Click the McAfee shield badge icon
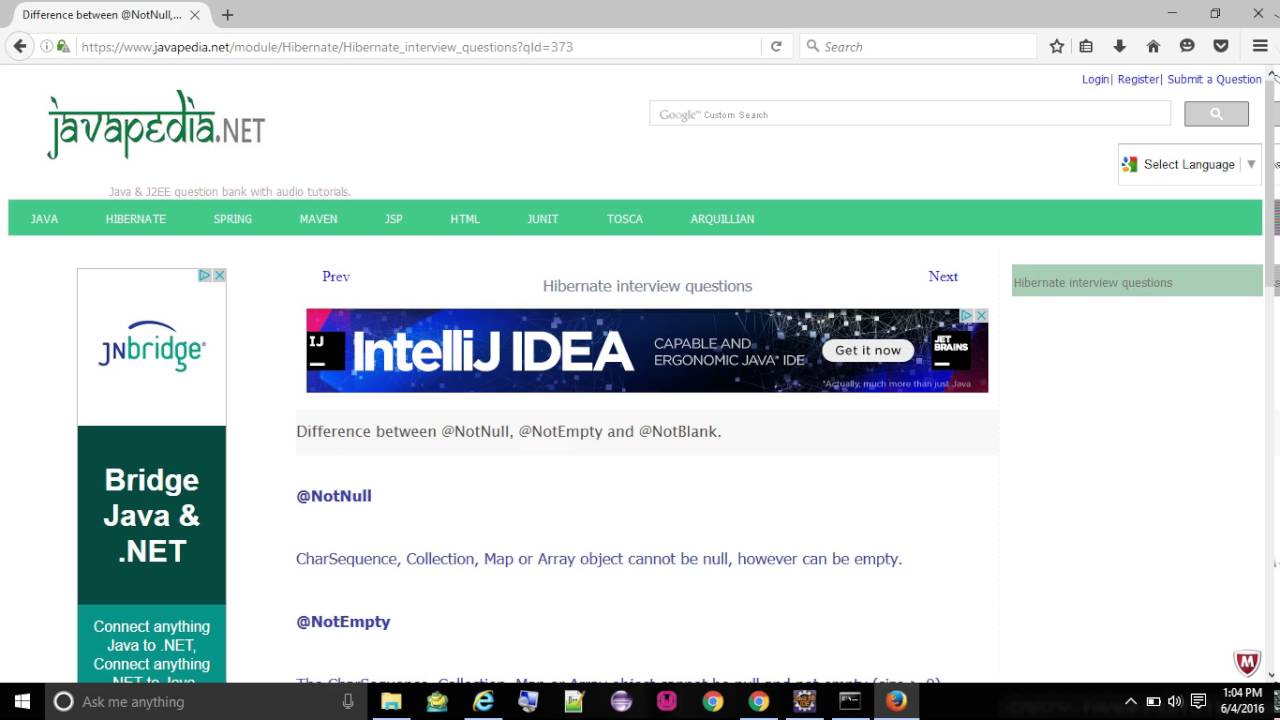This screenshot has height=720, width=1280. [1246, 662]
